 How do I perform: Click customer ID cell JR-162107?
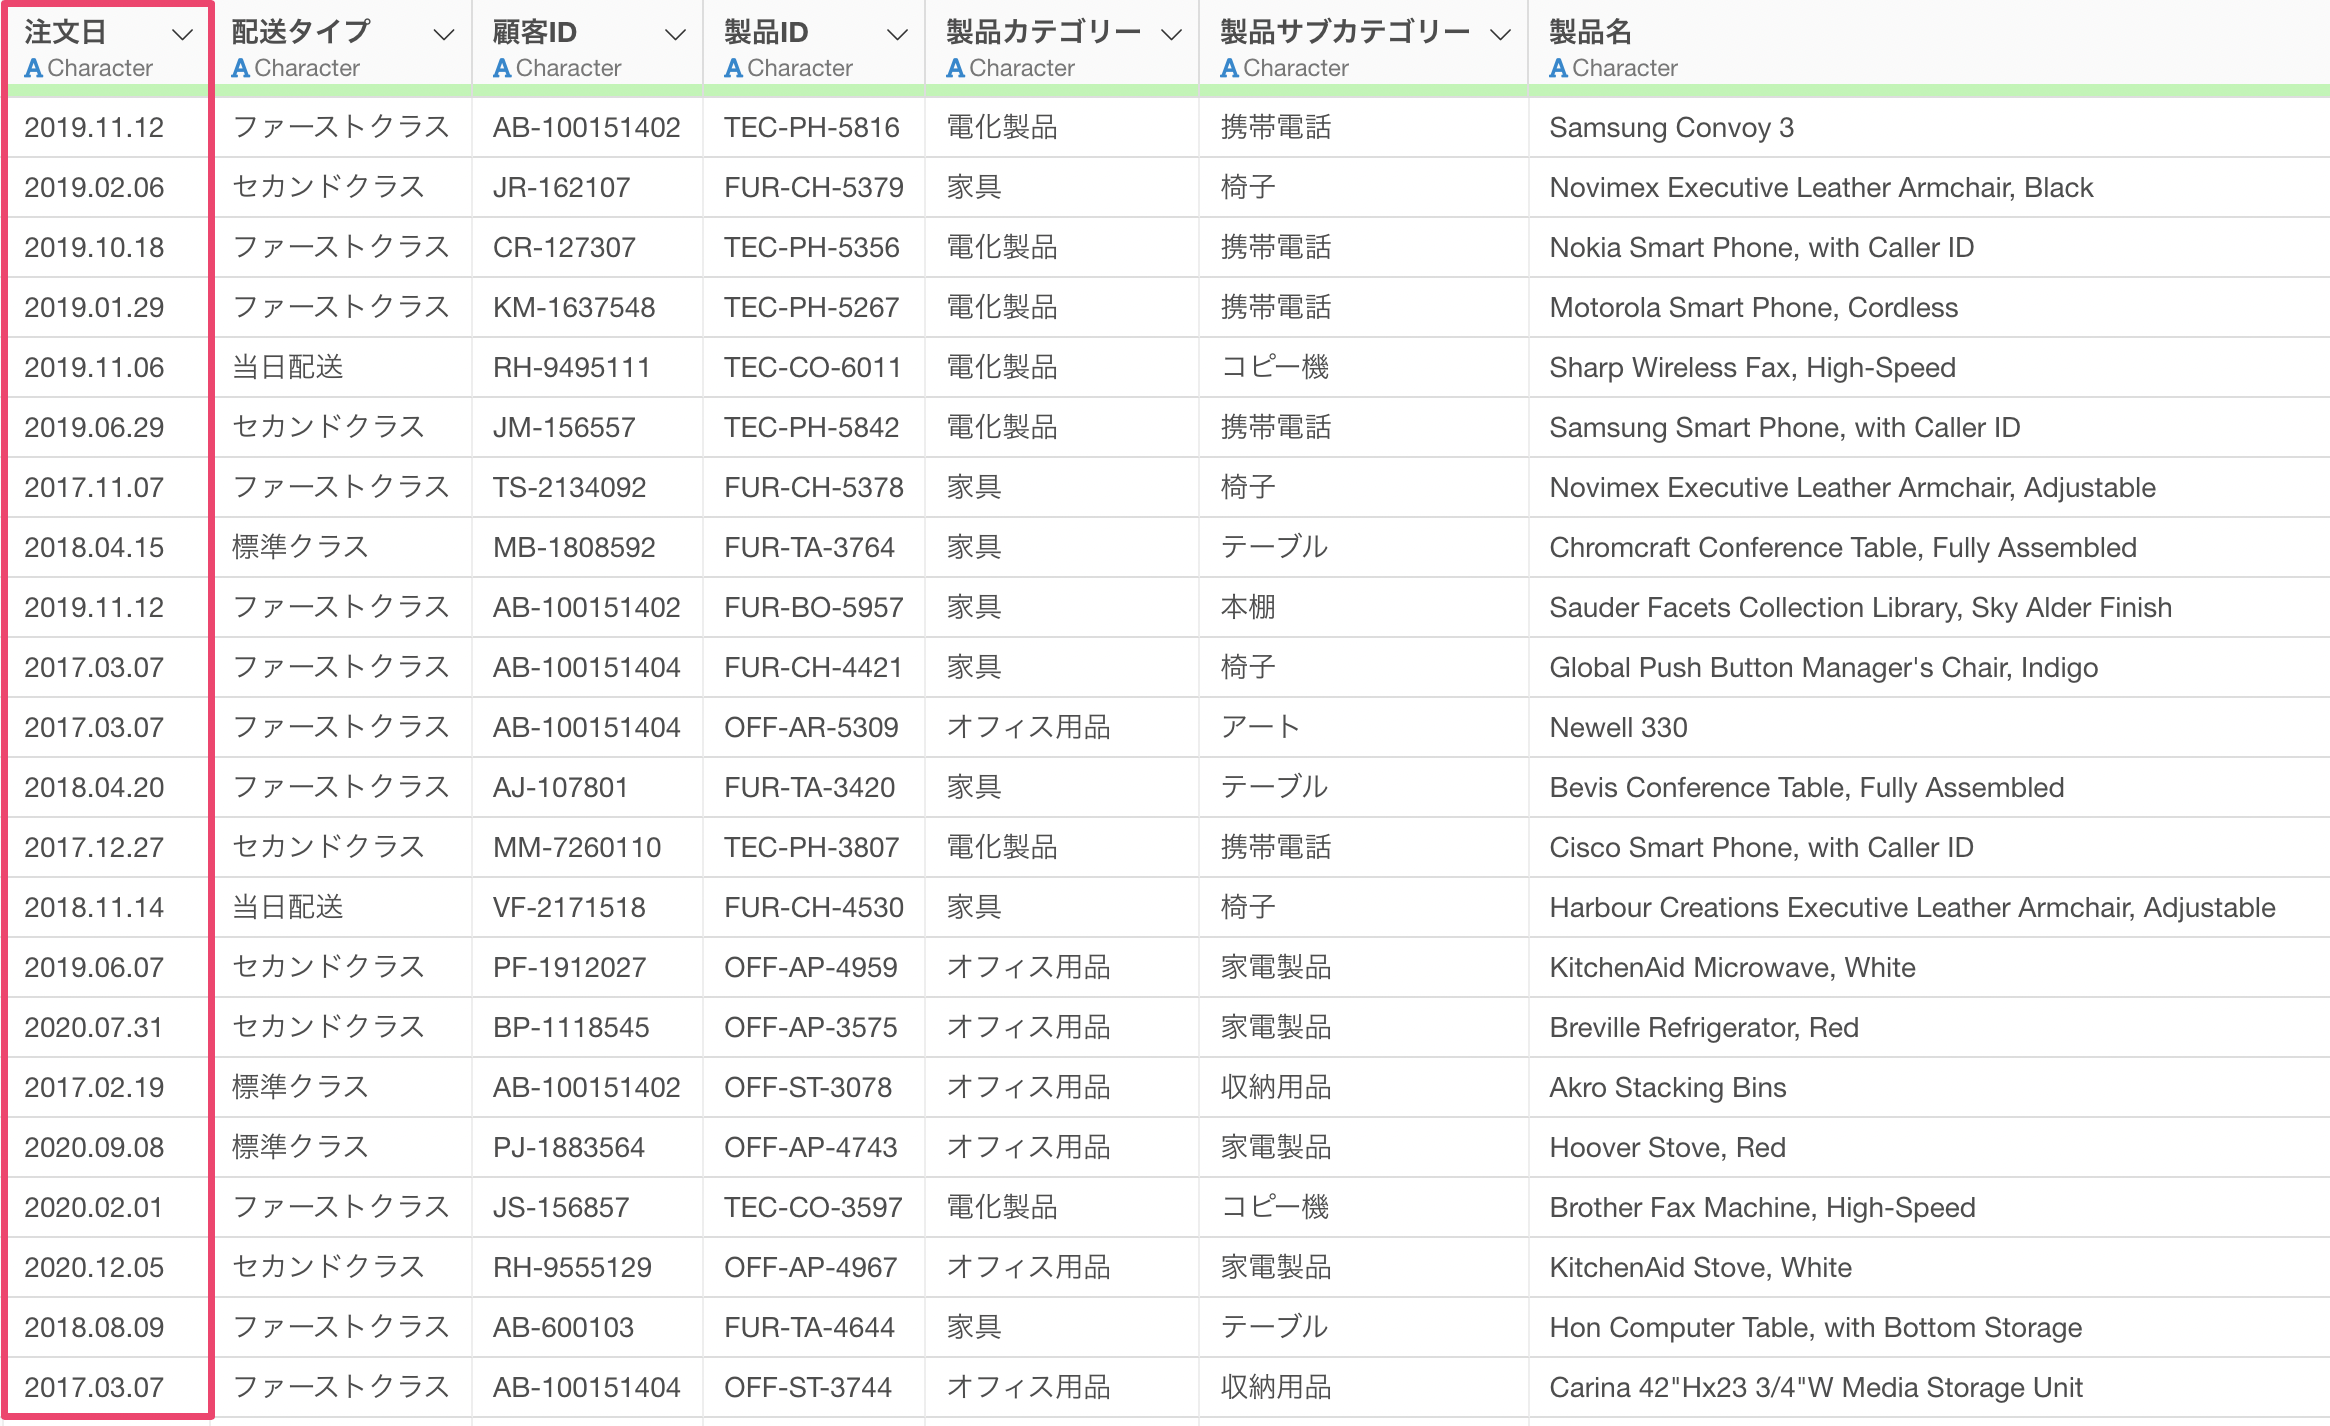tap(562, 187)
